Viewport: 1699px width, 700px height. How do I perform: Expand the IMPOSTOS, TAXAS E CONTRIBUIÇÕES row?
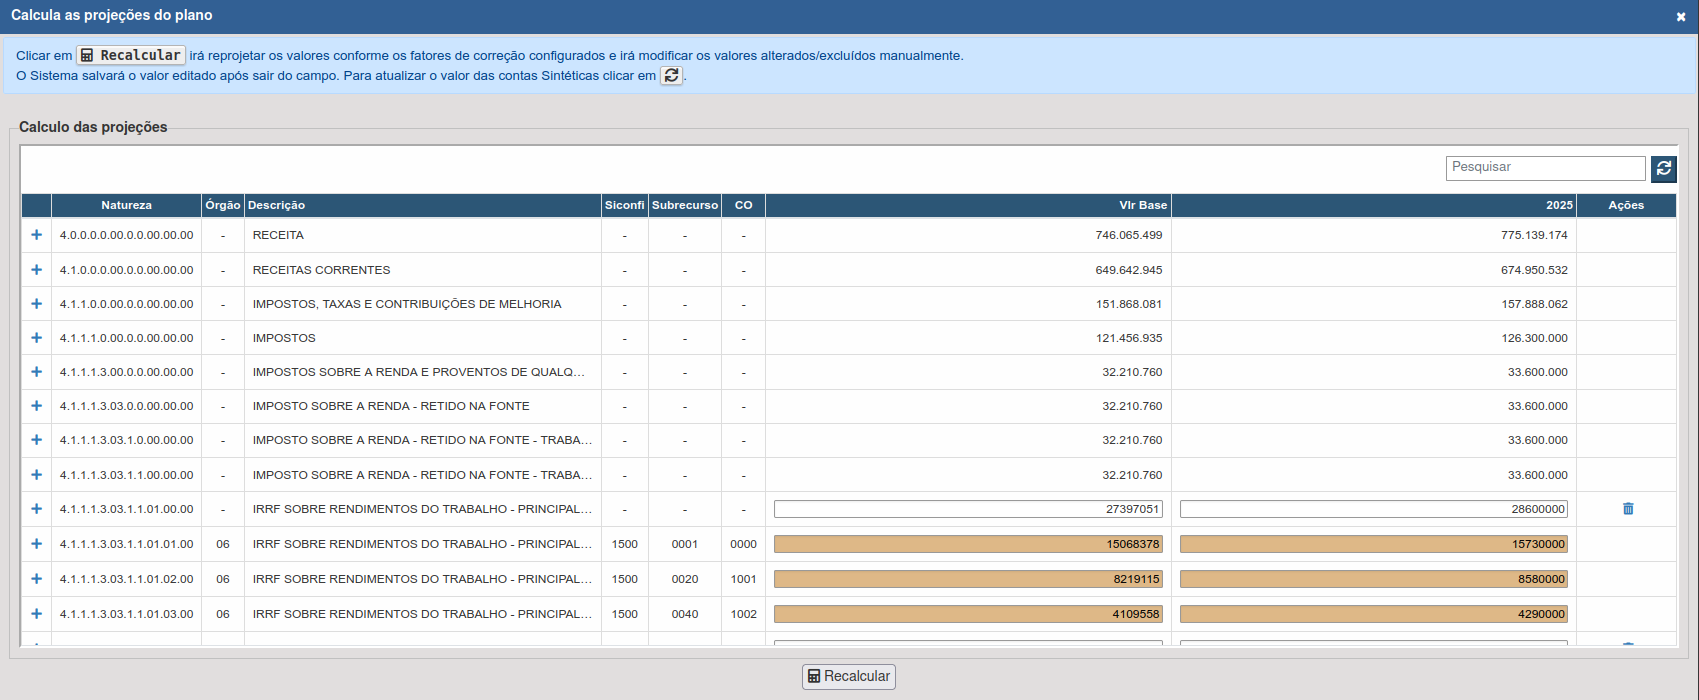[x=37, y=304]
